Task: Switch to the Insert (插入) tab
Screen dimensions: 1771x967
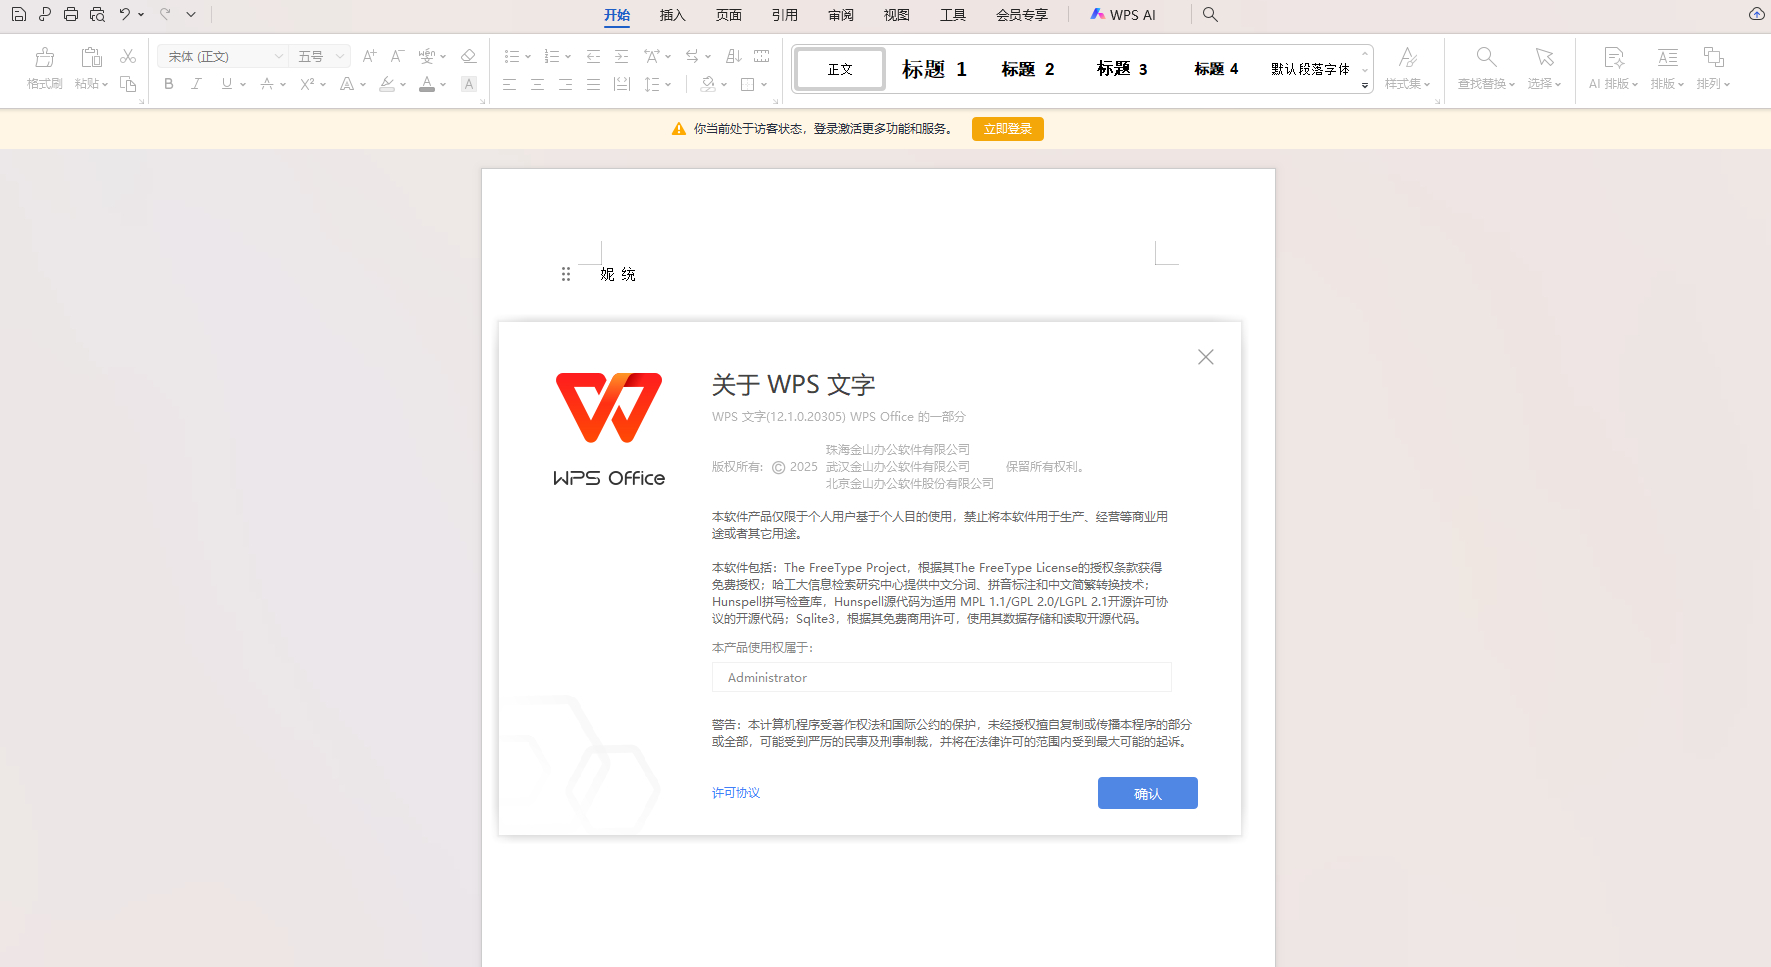Action: click(673, 15)
